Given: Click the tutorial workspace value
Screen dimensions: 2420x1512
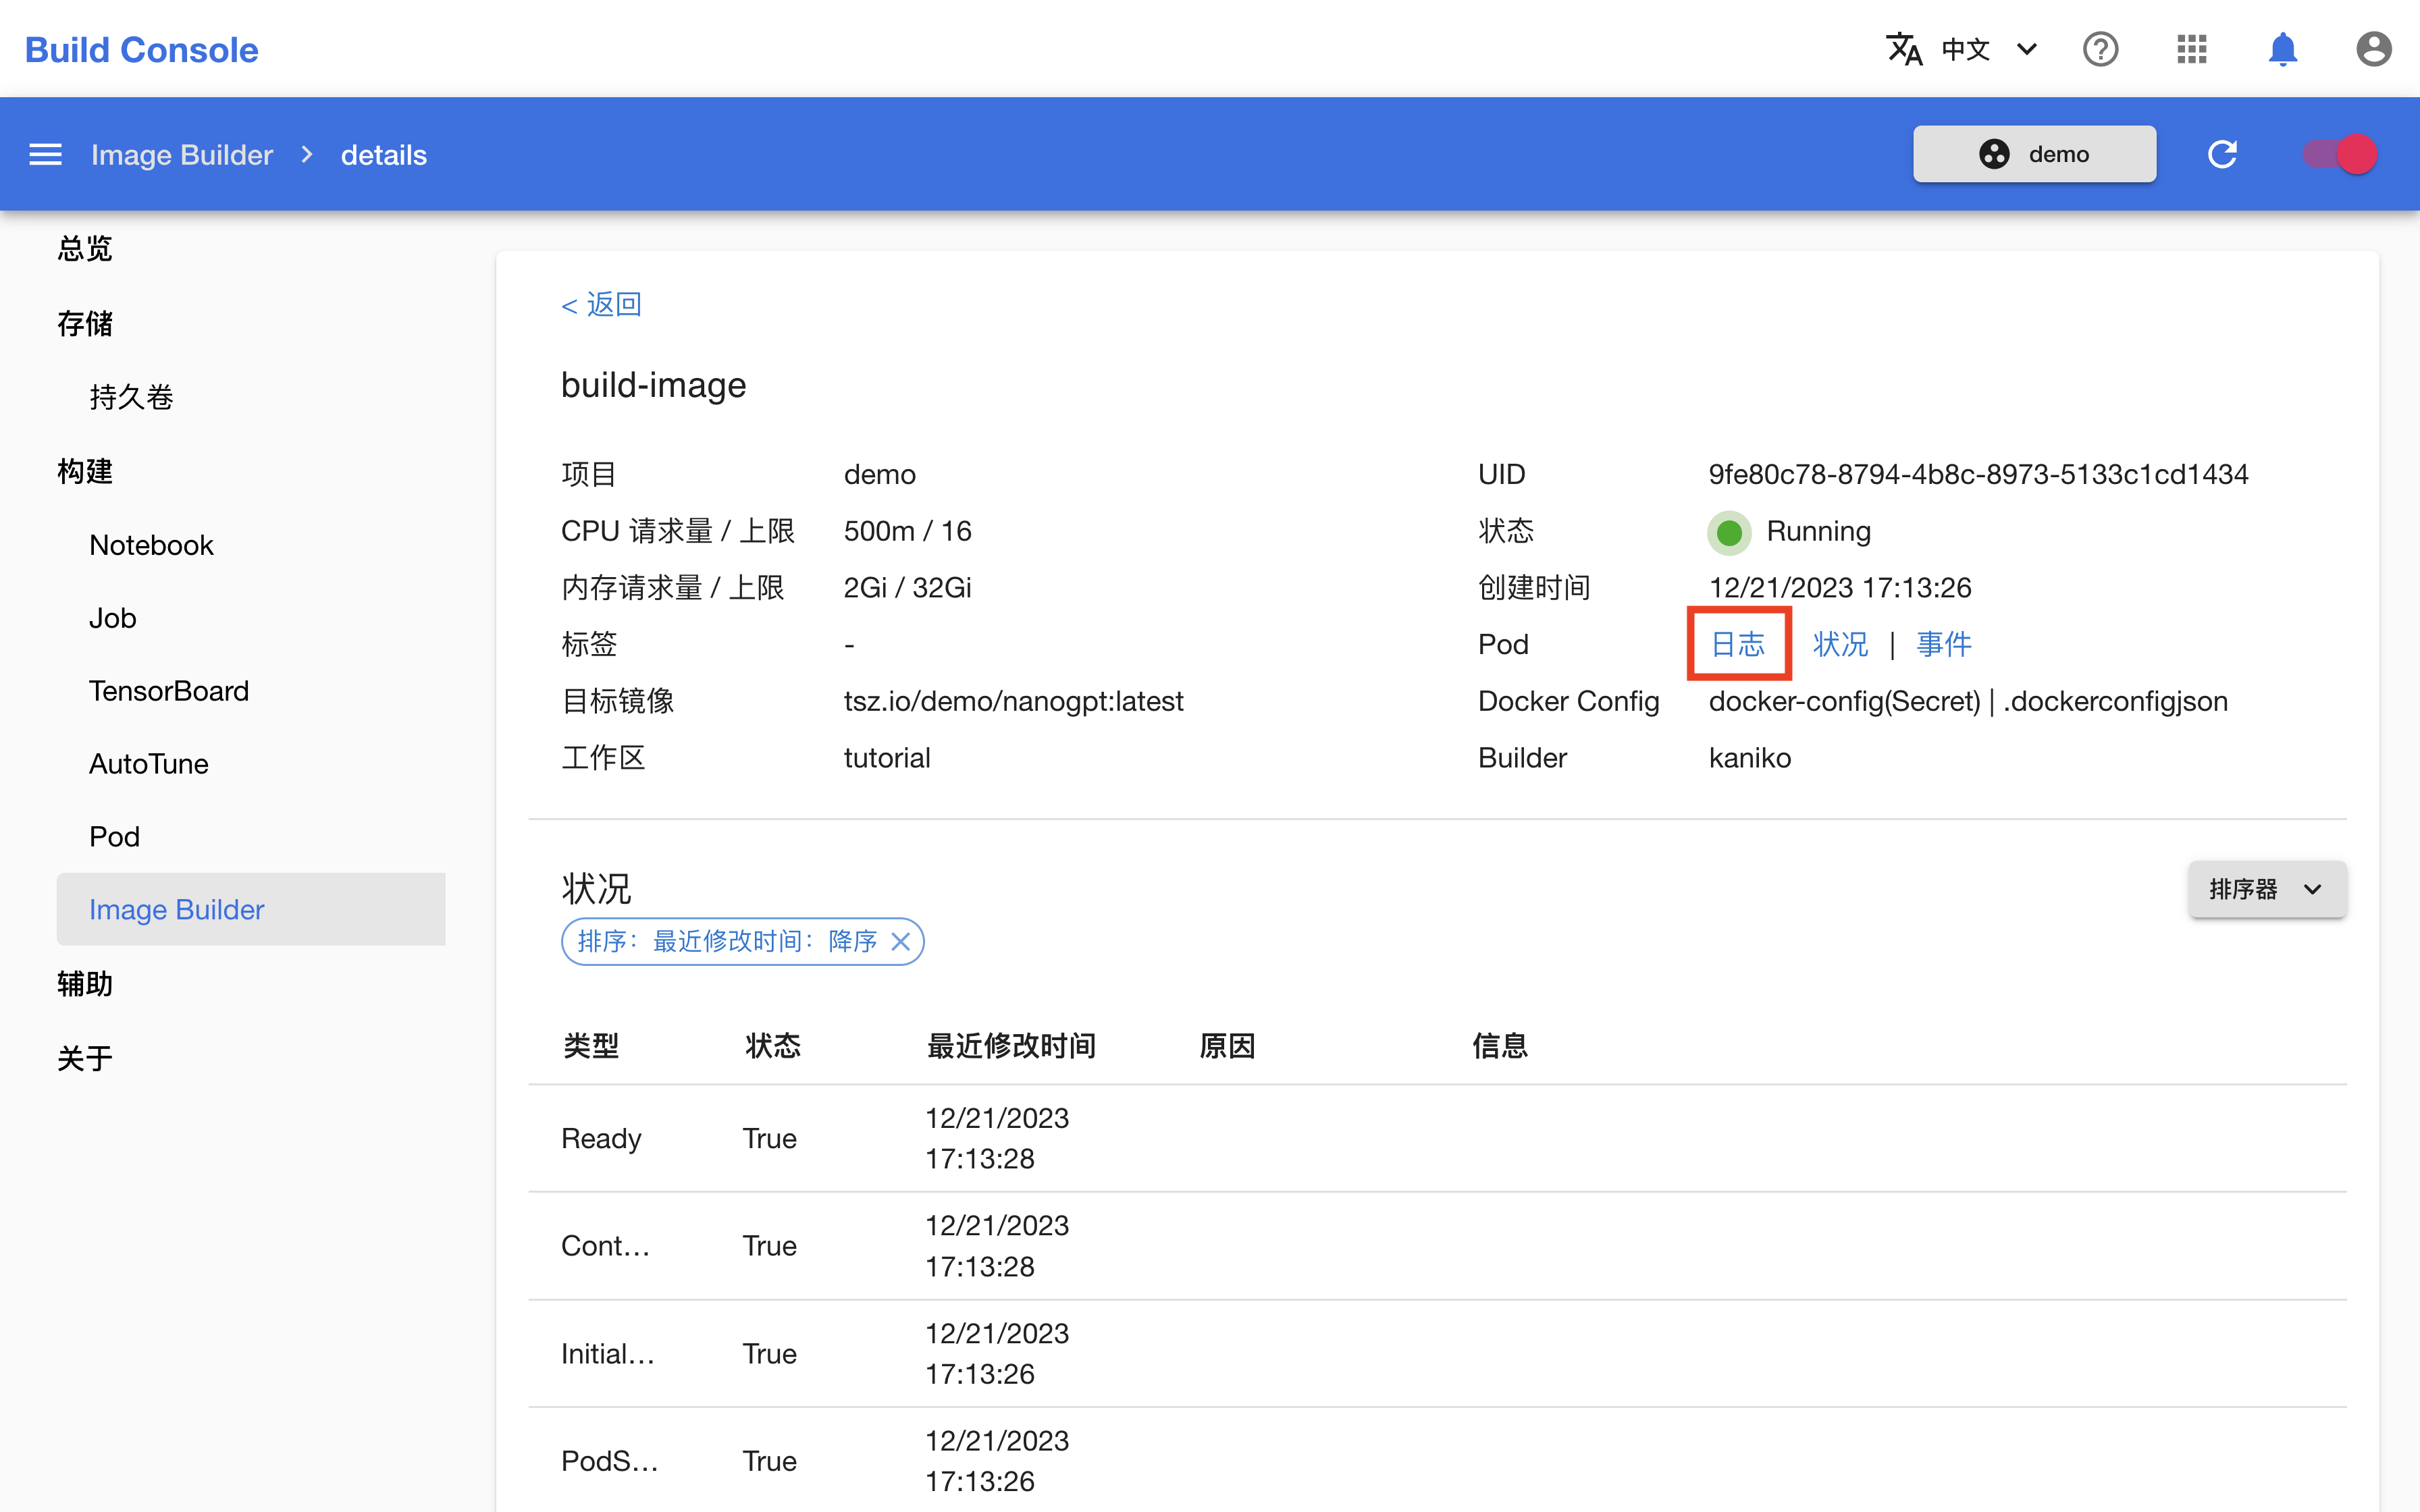Looking at the screenshot, I should pos(886,758).
